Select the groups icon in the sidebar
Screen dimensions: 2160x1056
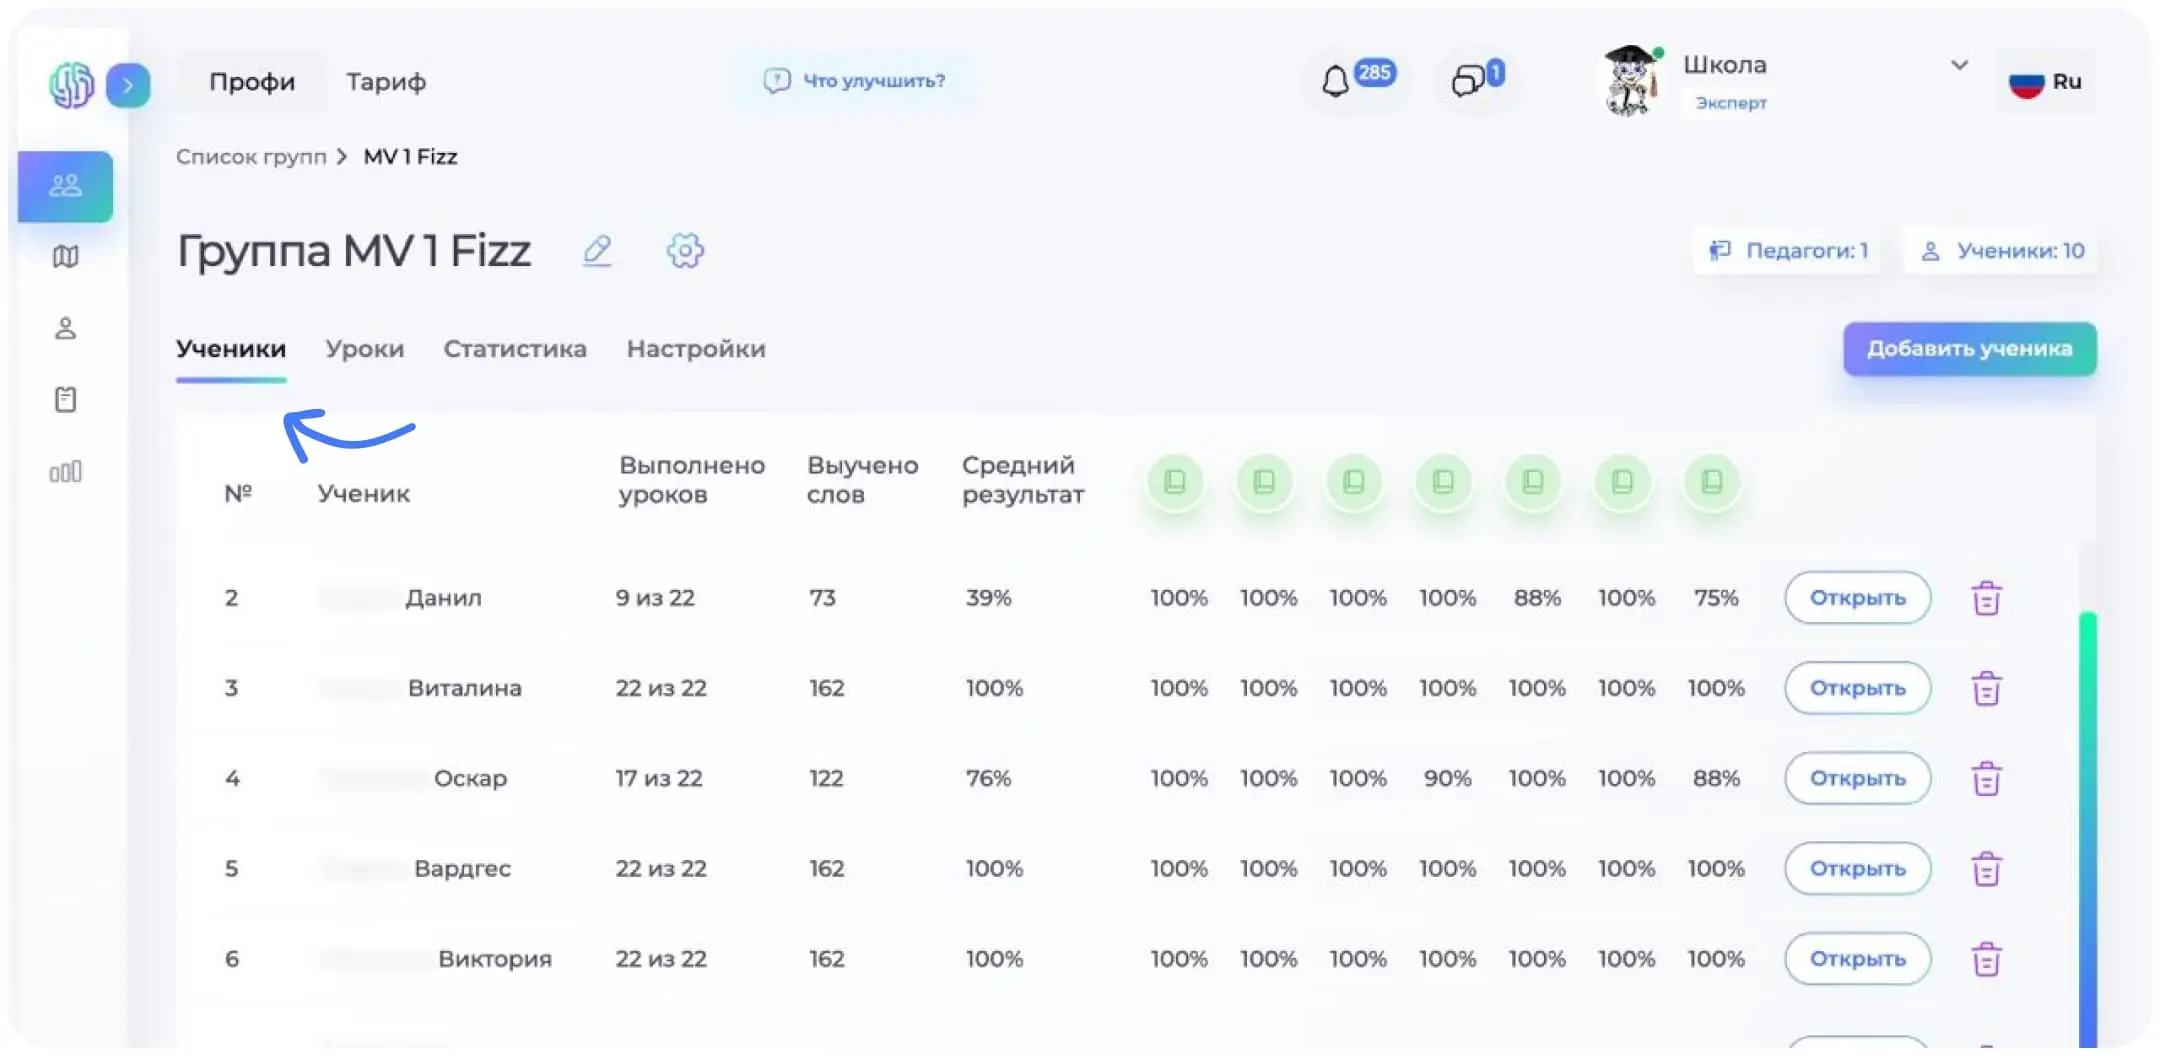(x=64, y=185)
